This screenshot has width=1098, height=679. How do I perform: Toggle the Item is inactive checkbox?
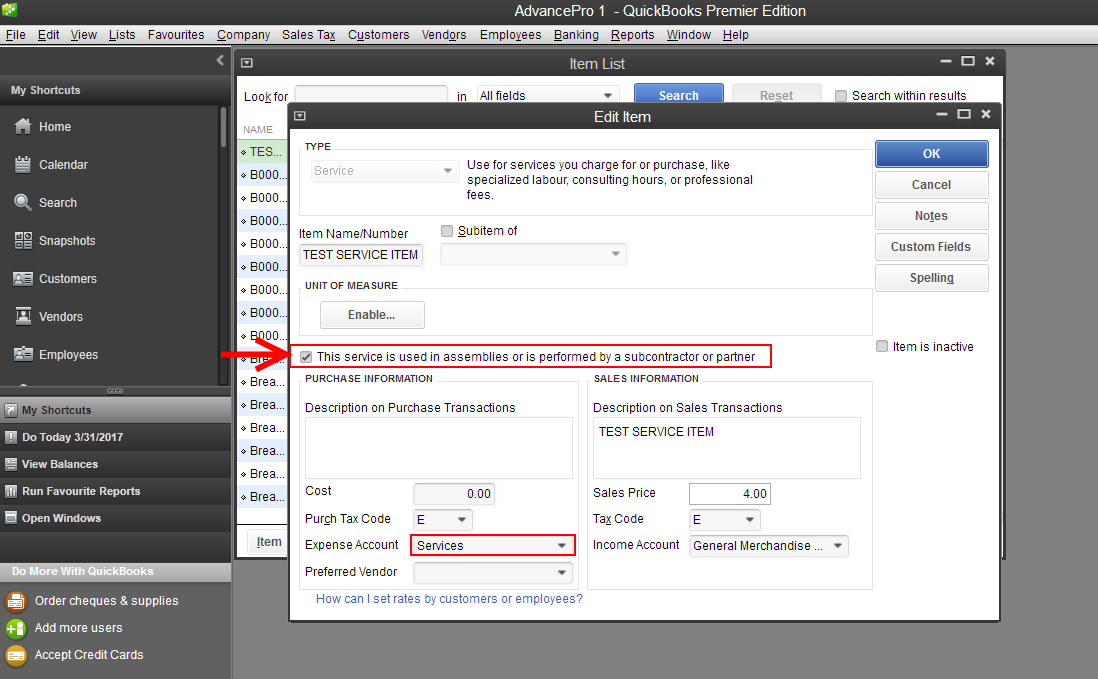coord(882,347)
